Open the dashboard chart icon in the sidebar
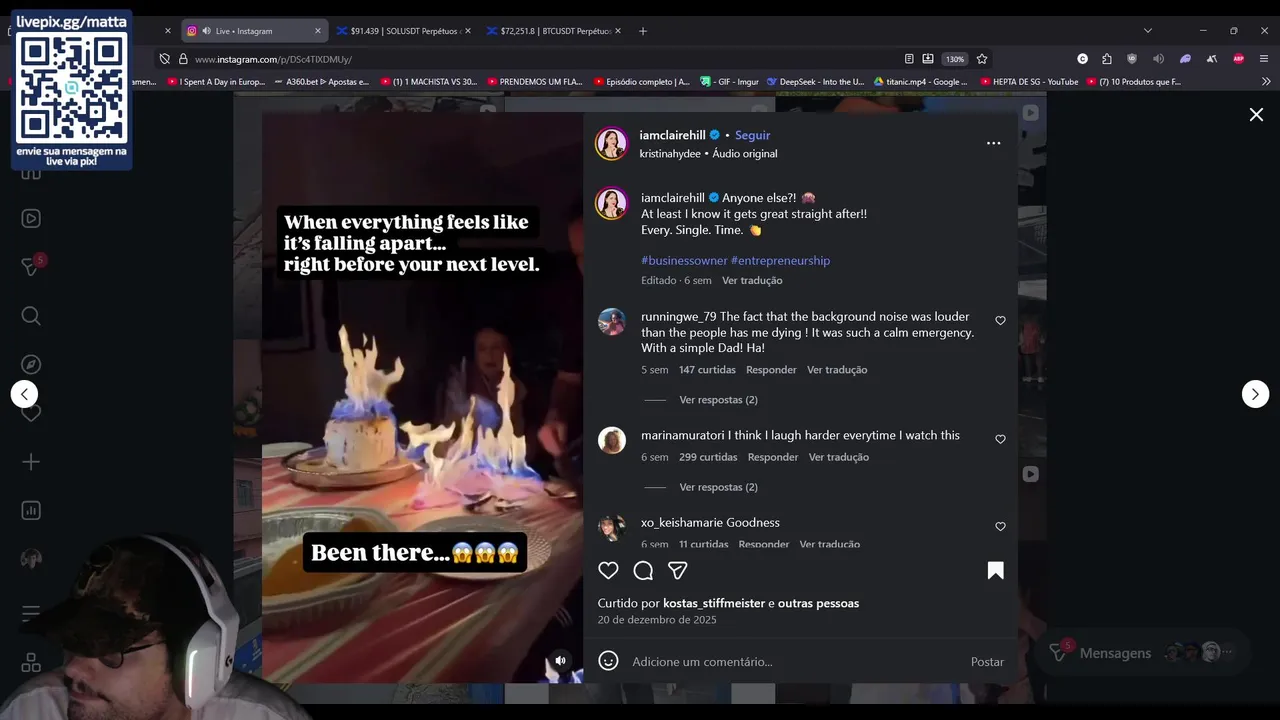 tap(31, 510)
